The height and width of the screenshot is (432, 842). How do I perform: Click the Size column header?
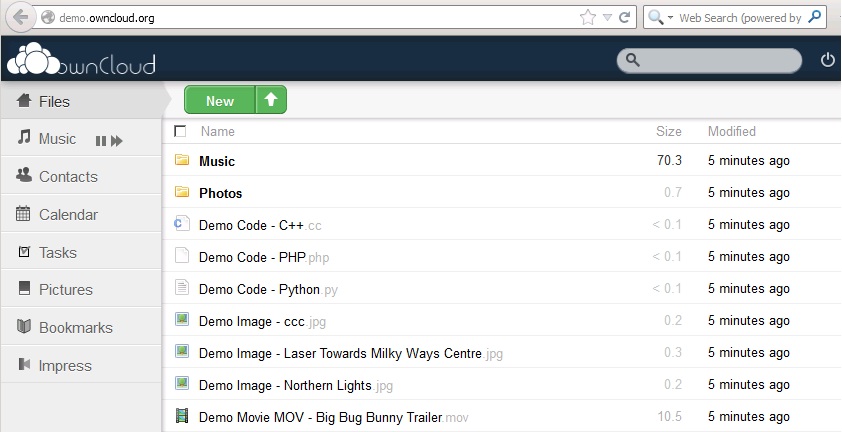point(669,132)
